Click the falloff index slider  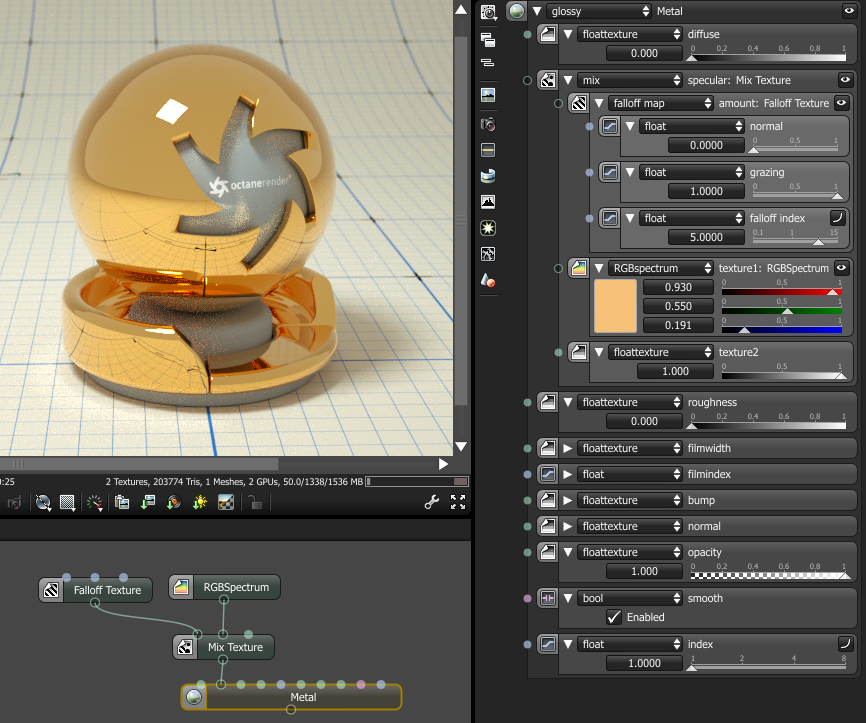pyautogui.click(x=795, y=241)
